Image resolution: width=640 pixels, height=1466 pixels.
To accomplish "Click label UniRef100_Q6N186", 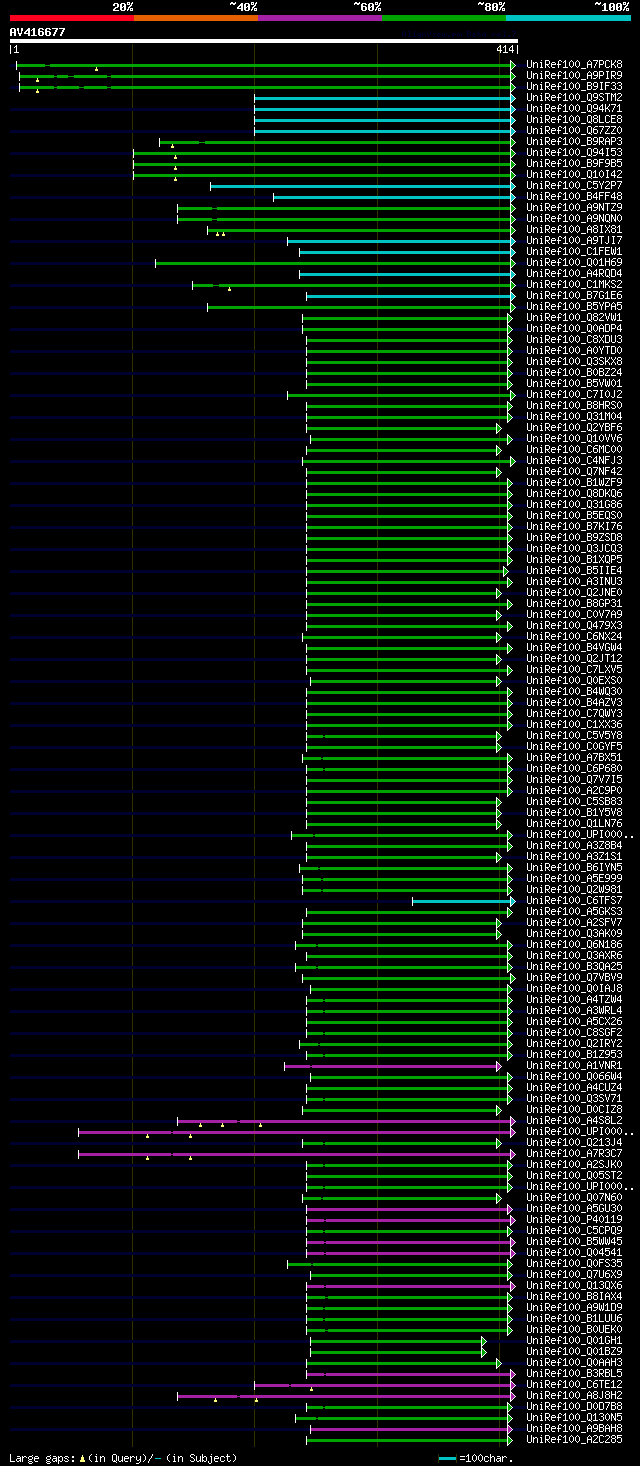I will pyautogui.click(x=574, y=944).
